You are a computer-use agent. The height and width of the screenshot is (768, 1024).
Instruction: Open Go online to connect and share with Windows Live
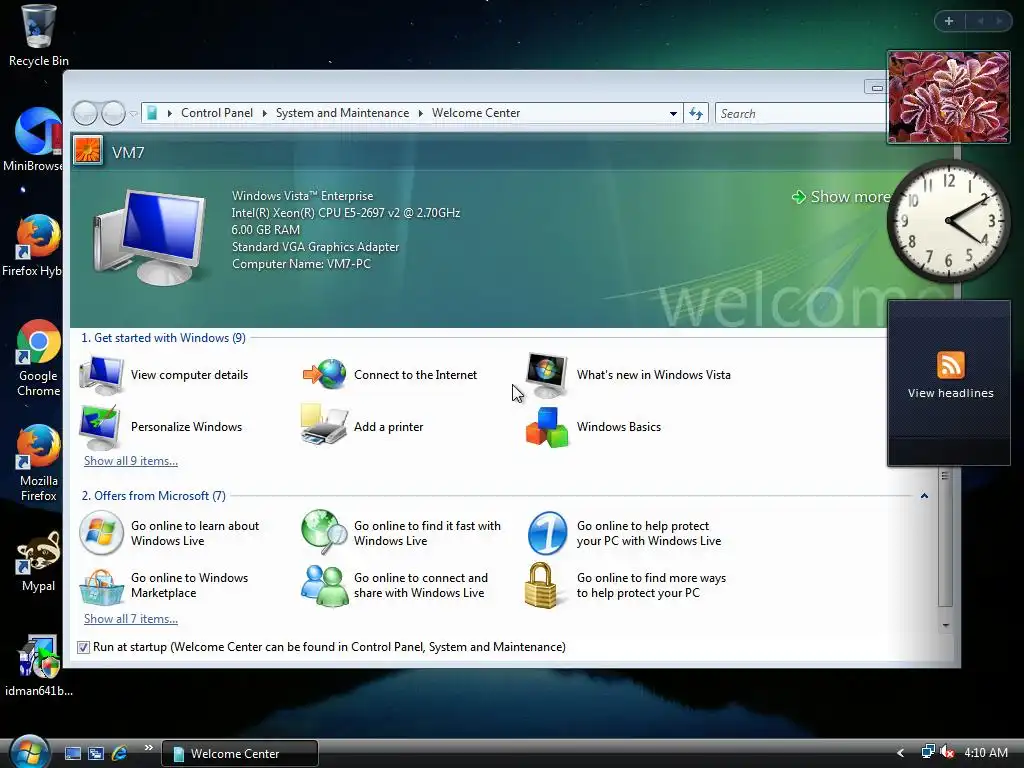point(394,586)
